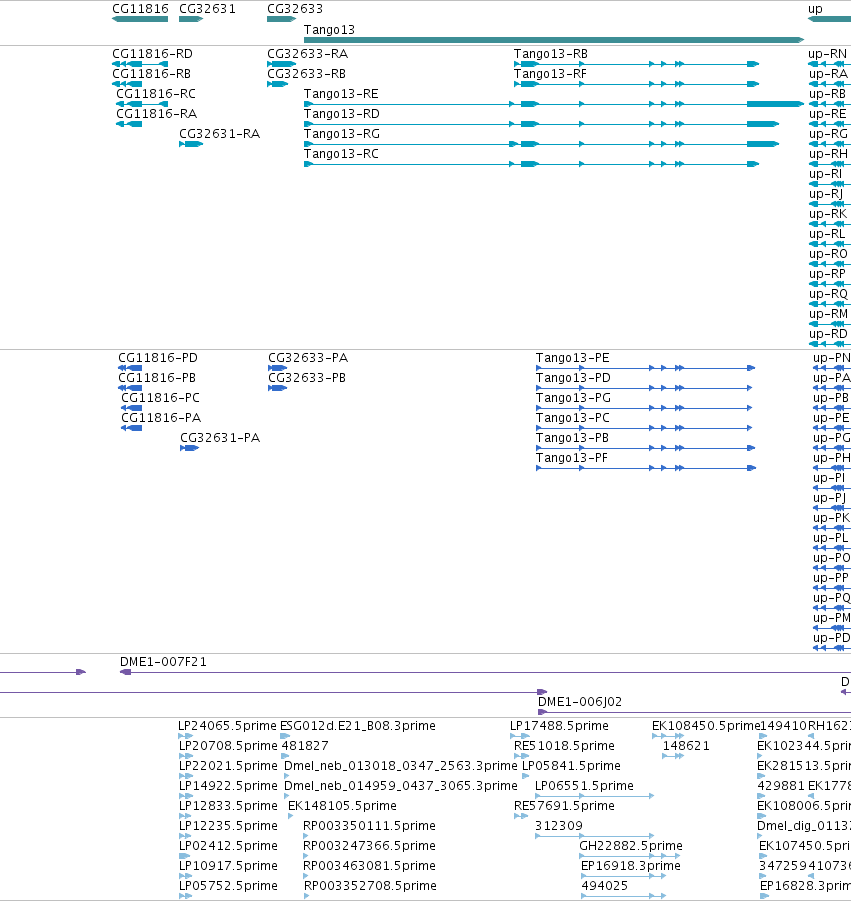Screen dimensions: 851x901
Task: Click the up-RD transcript label
Action: pyautogui.click(x=828, y=334)
